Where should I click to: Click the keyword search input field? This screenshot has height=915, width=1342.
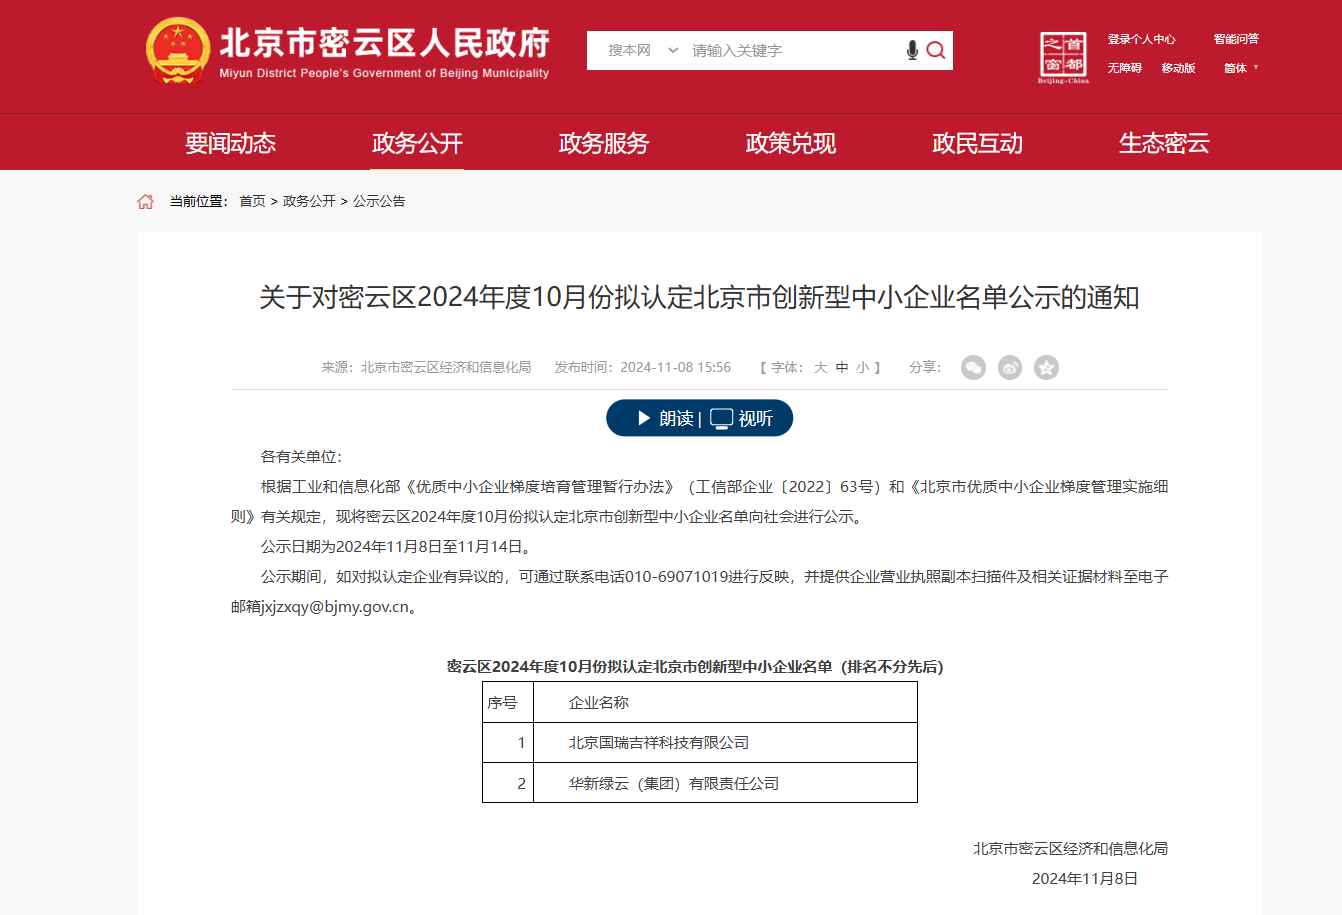pos(790,50)
